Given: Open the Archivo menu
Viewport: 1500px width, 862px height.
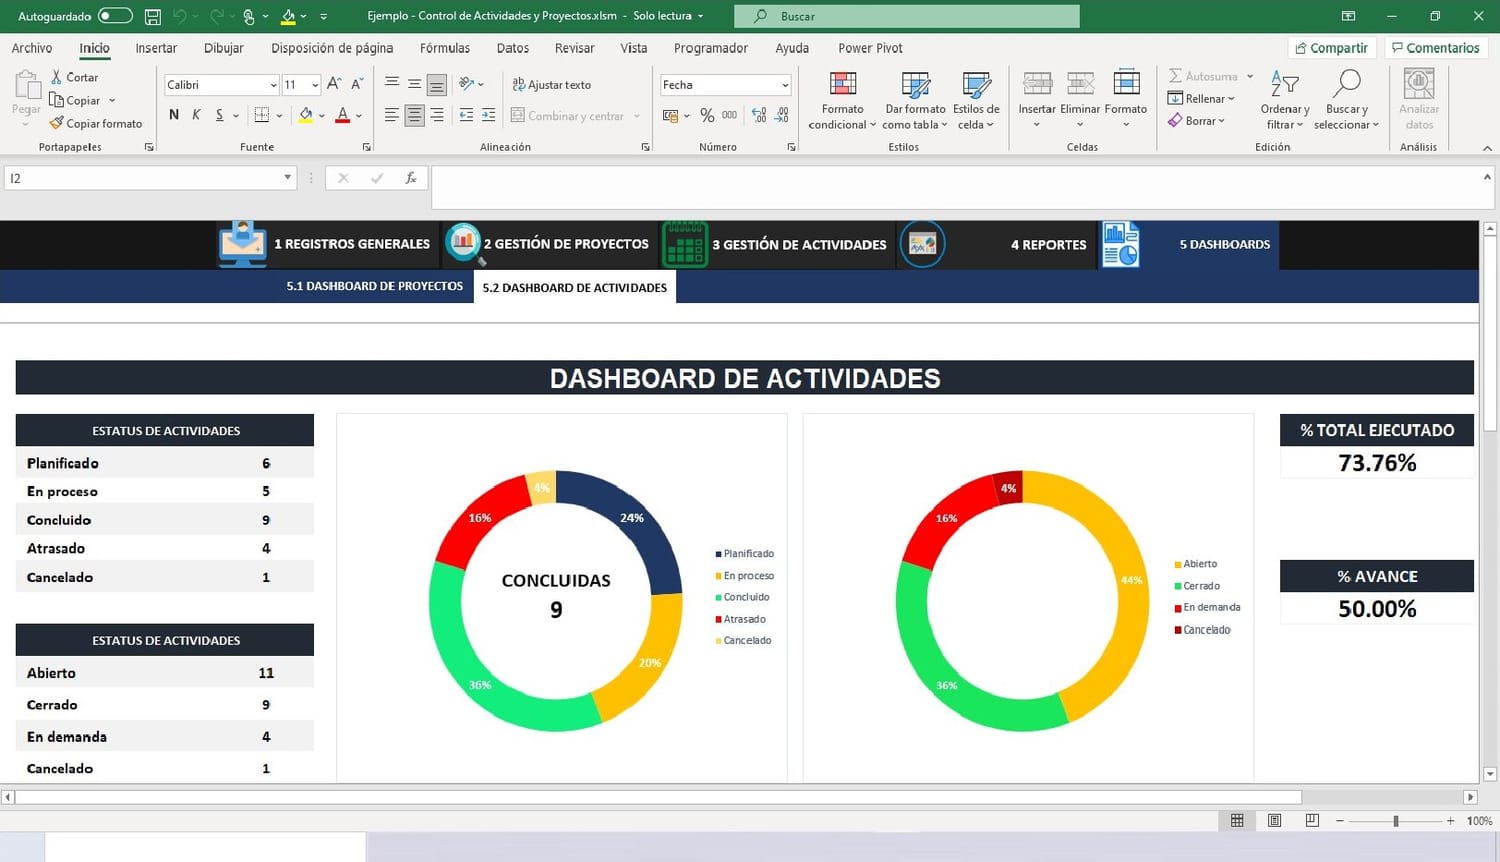Looking at the screenshot, I should 32,48.
